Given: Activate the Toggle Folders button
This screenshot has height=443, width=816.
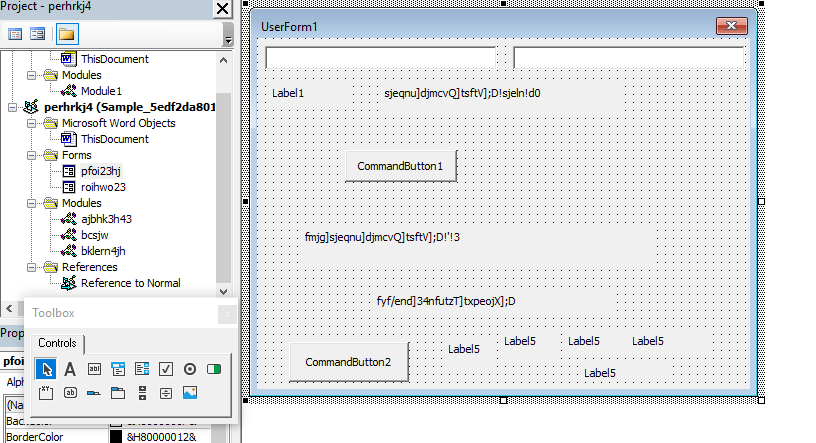Looking at the screenshot, I should [66, 34].
